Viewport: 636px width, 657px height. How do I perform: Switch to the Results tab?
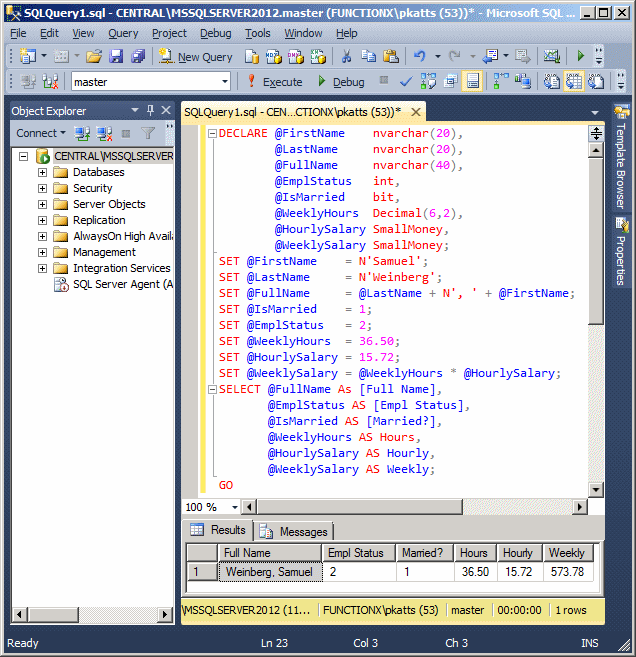pyautogui.click(x=217, y=530)
